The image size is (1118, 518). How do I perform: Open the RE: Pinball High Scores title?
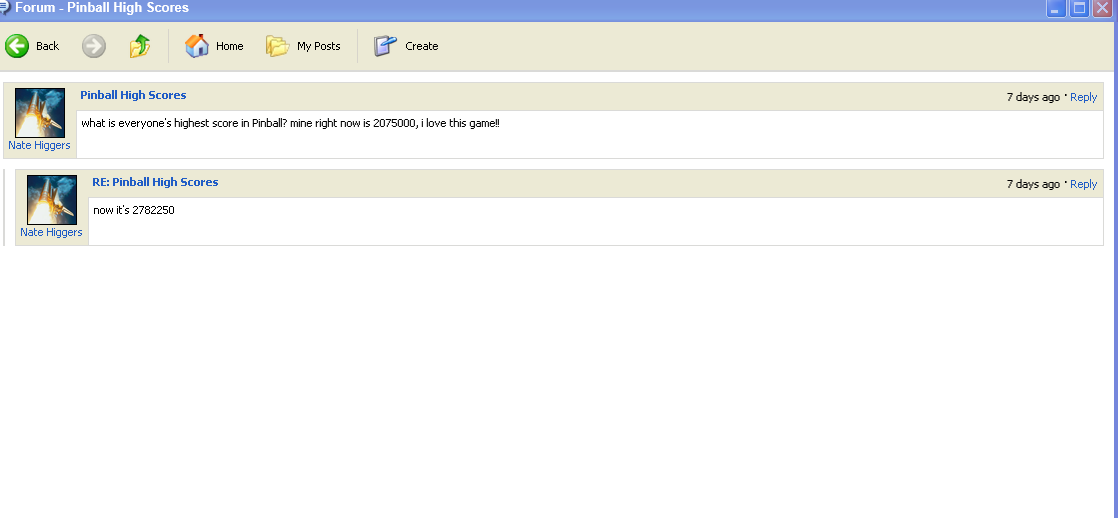click(155, 182)
